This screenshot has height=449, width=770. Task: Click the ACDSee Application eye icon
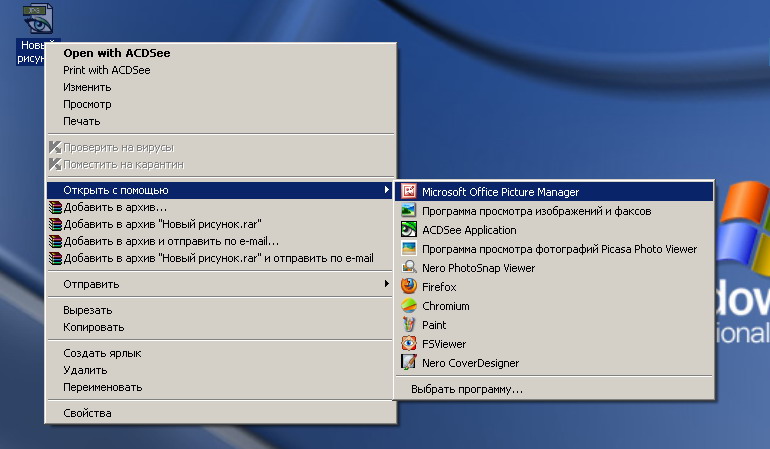pyautogui.click(x=409, y=229)
